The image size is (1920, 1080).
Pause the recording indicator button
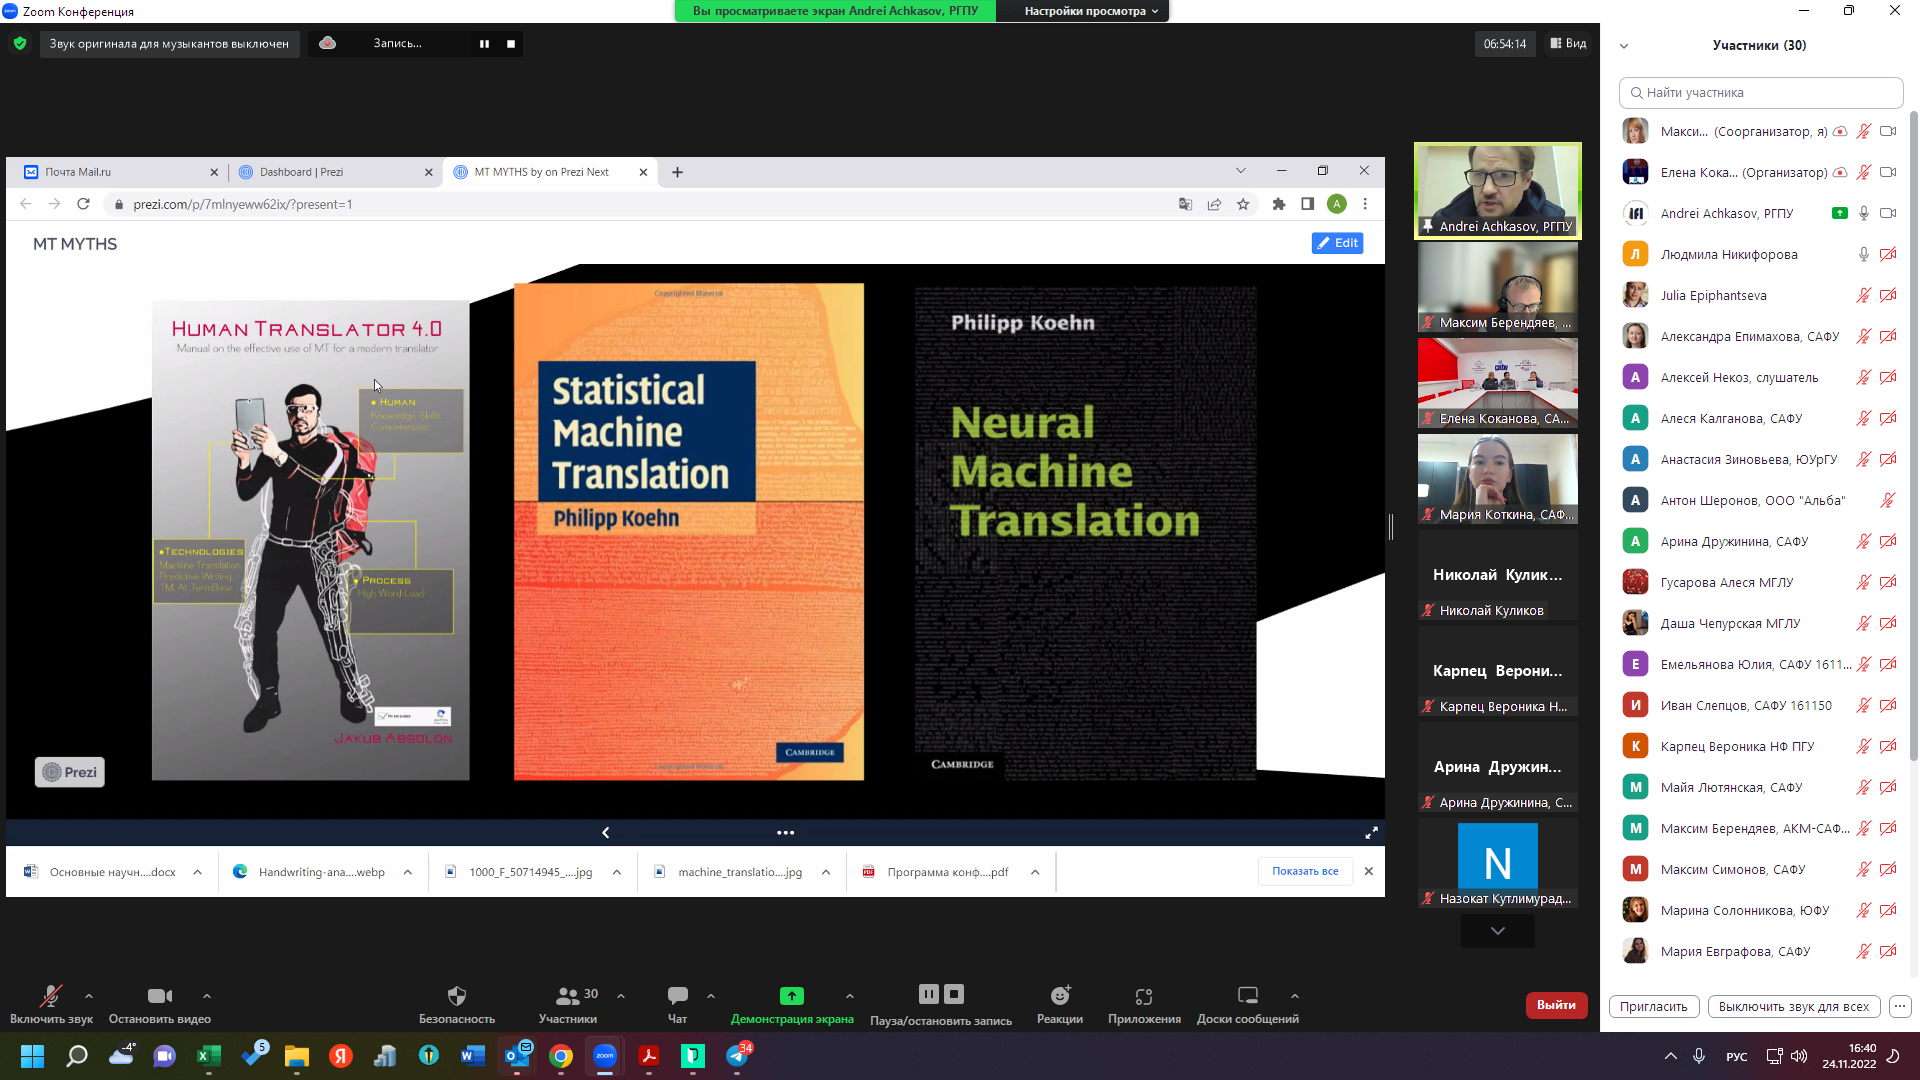(484, 44)
